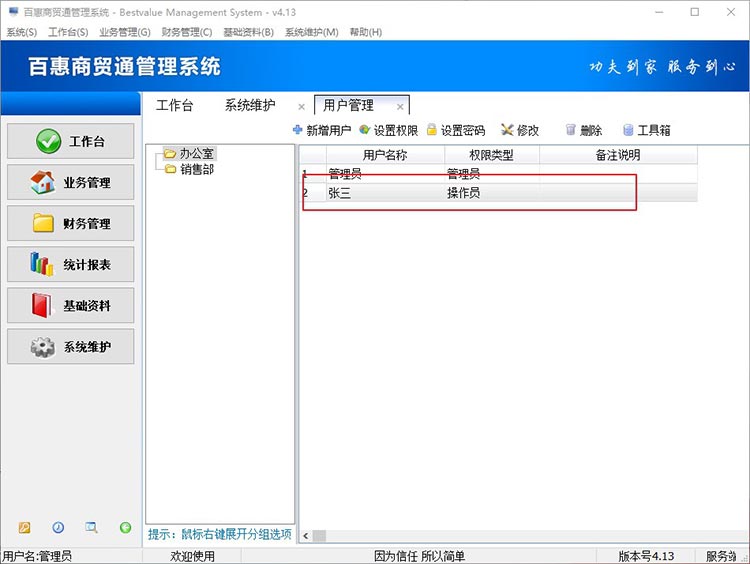Image resolution: width=750 pixels, height=564 pixels.
Task: Click the status bar text 欢迎使用
Action: point(192,556)
